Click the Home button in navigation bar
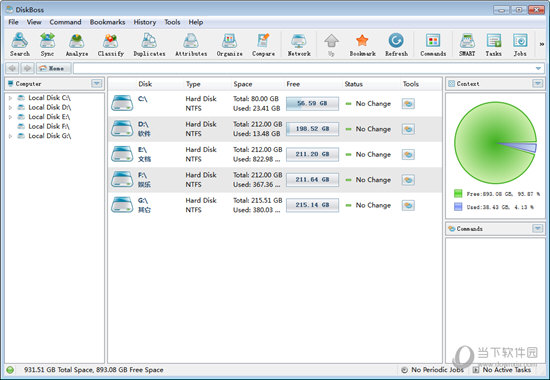This screenshot has width=550, height=380. [x=54, y=68]
